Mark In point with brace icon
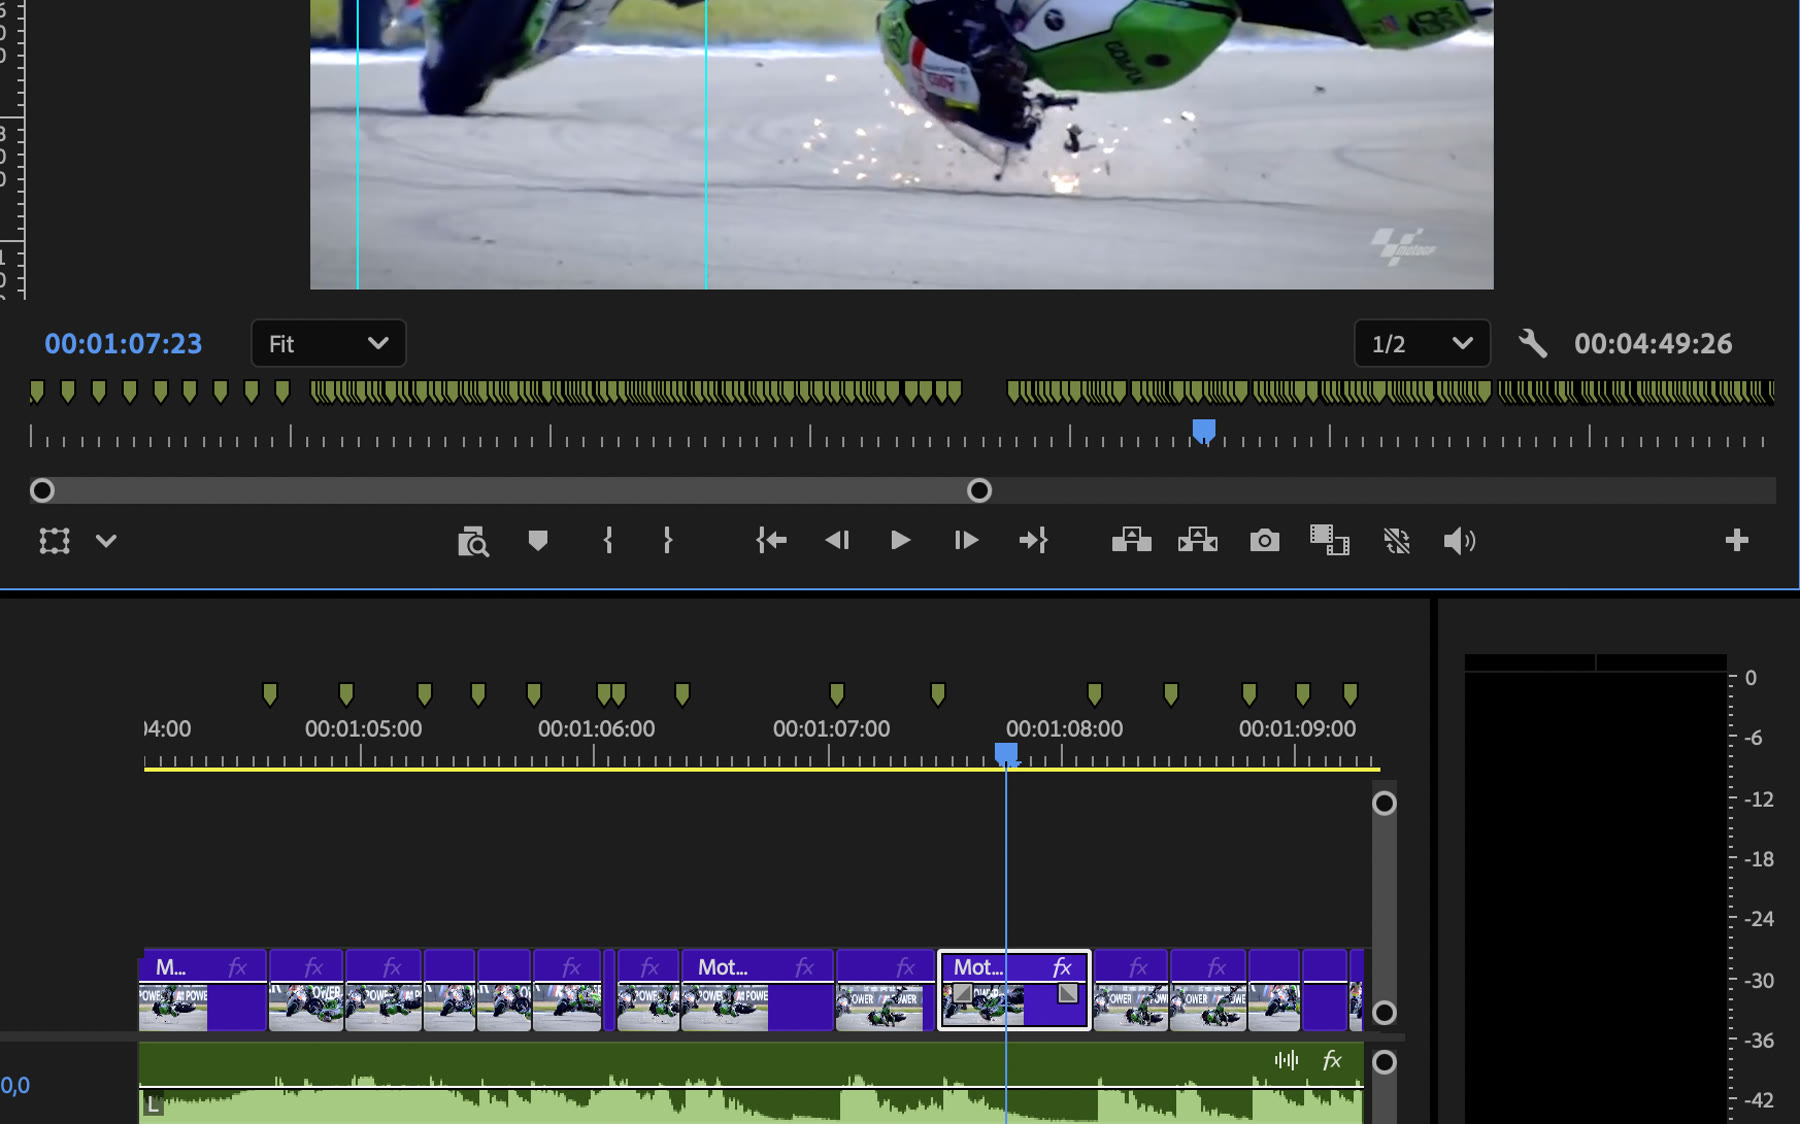 [608, 541]
